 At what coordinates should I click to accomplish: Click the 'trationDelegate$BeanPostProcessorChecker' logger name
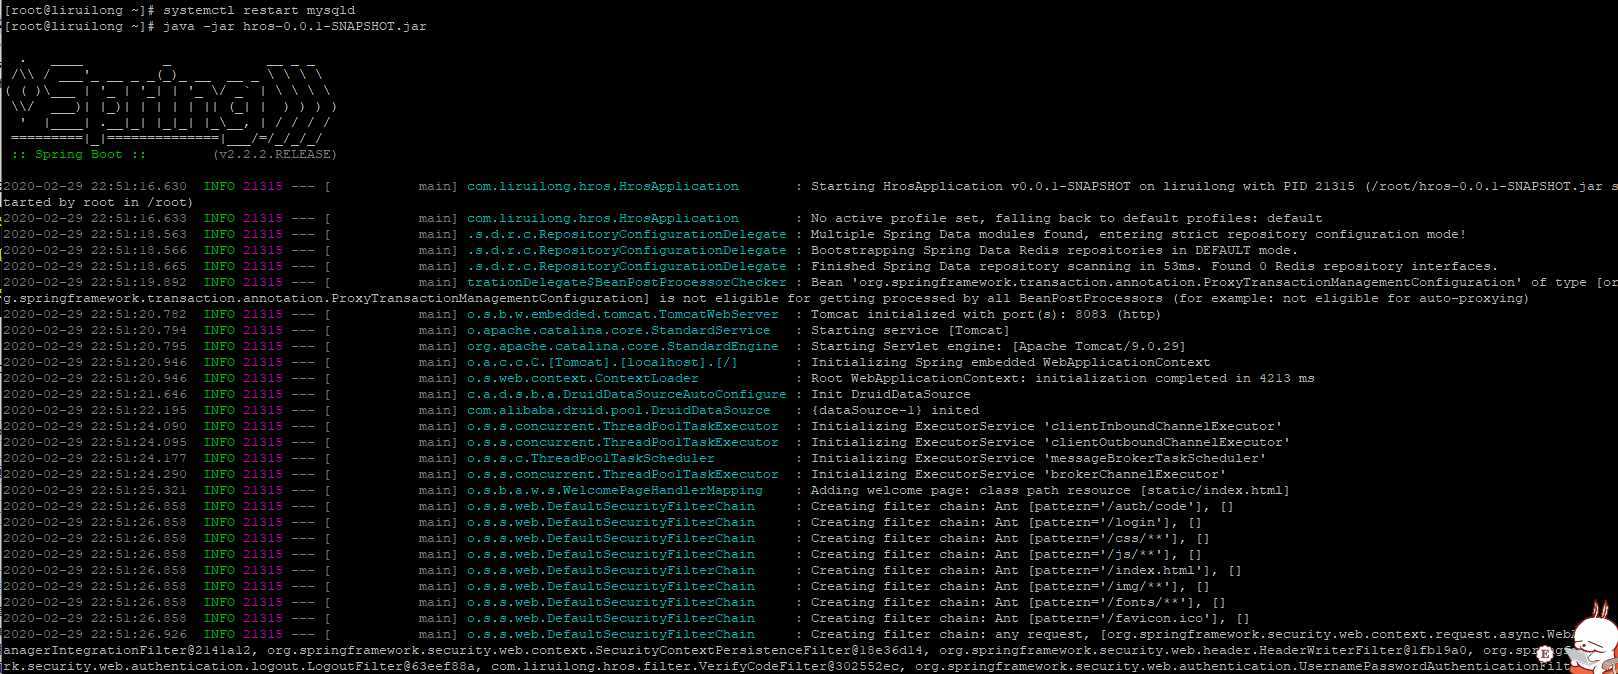click(x=627, y=282)
